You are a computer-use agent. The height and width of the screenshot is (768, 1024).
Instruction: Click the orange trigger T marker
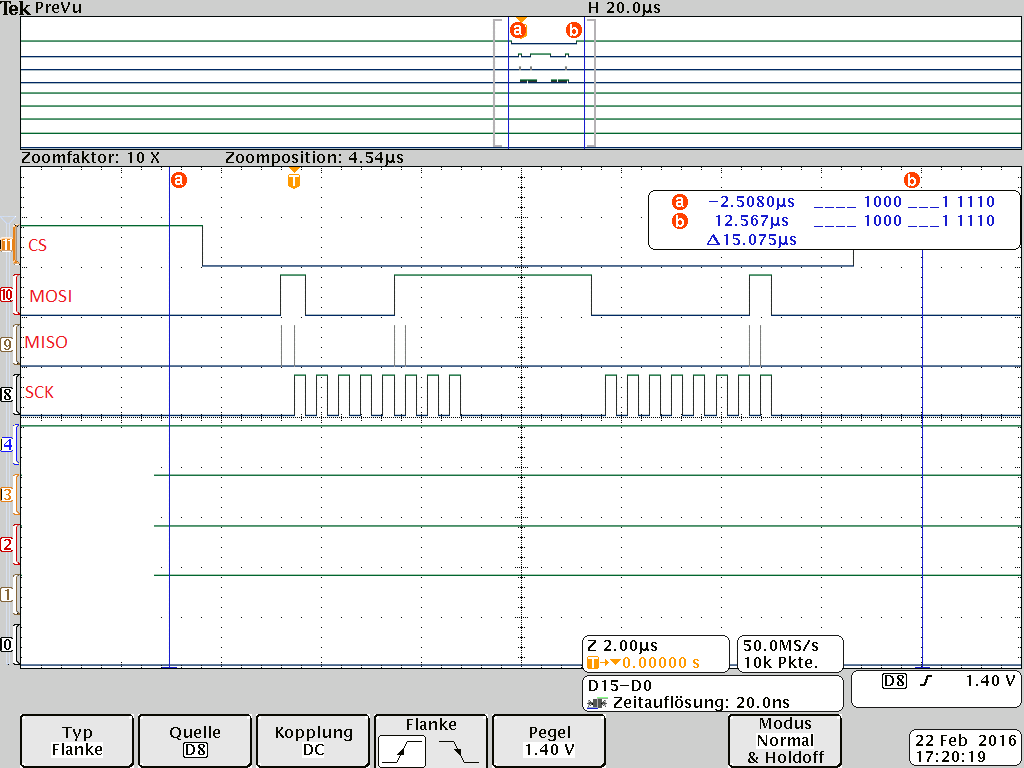point(294,178)
